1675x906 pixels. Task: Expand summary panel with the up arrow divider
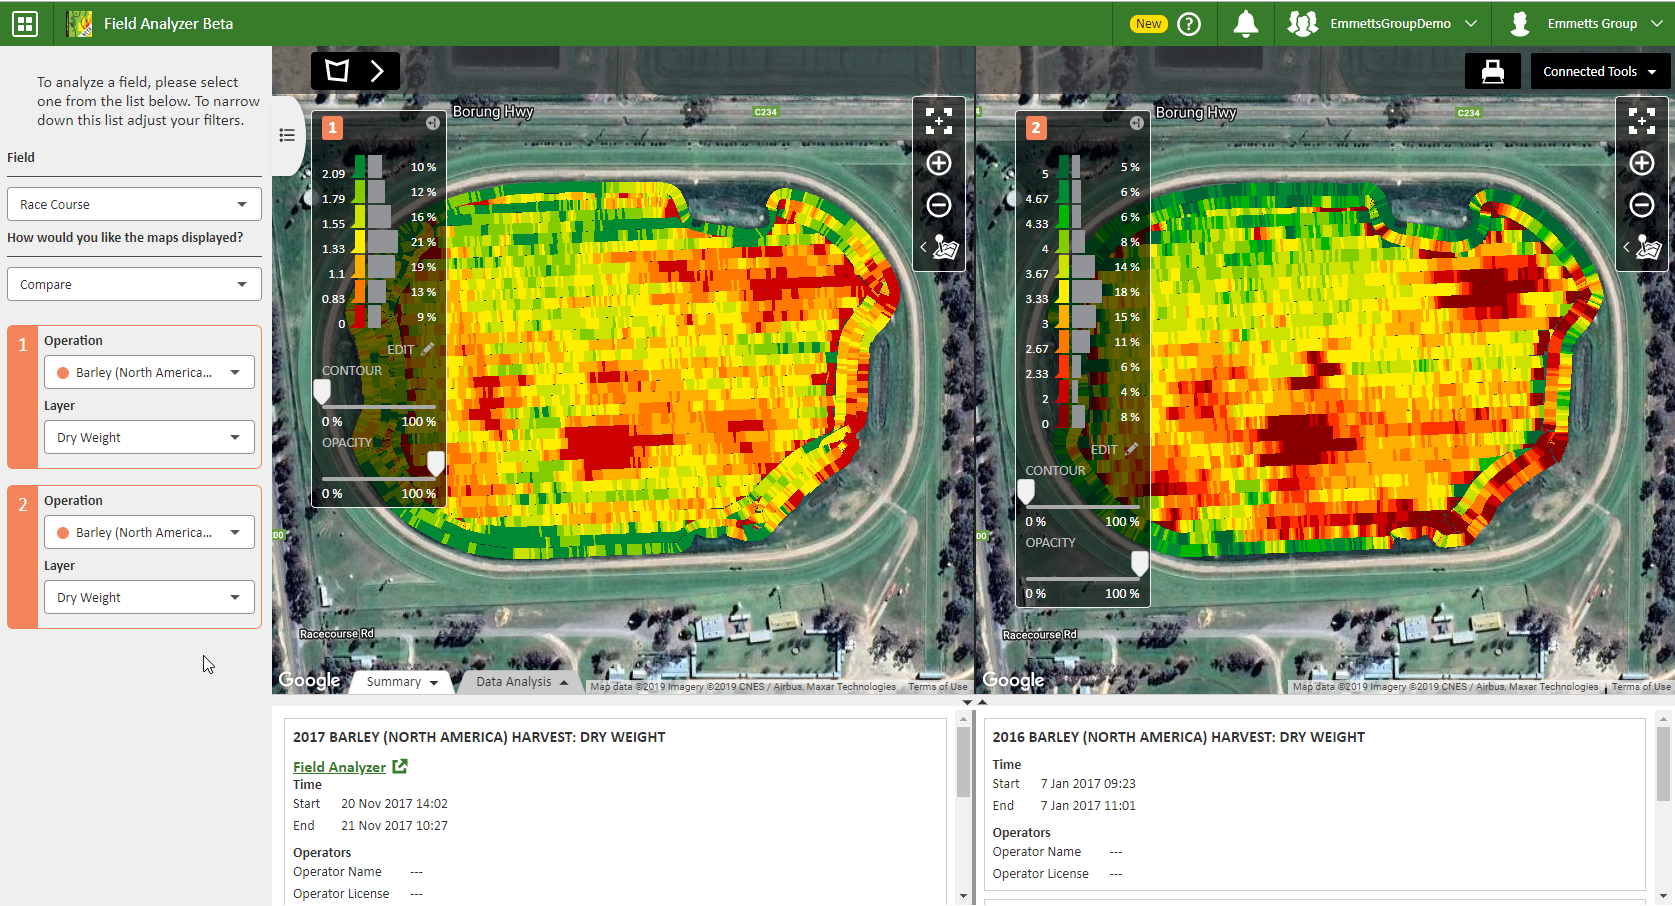[x=983, y=702]
